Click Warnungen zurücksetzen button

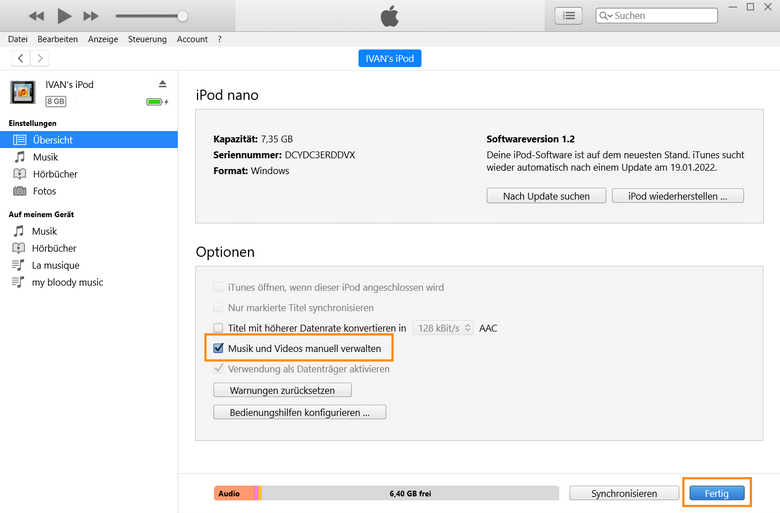pyautogui.click(x=282, y=390)
